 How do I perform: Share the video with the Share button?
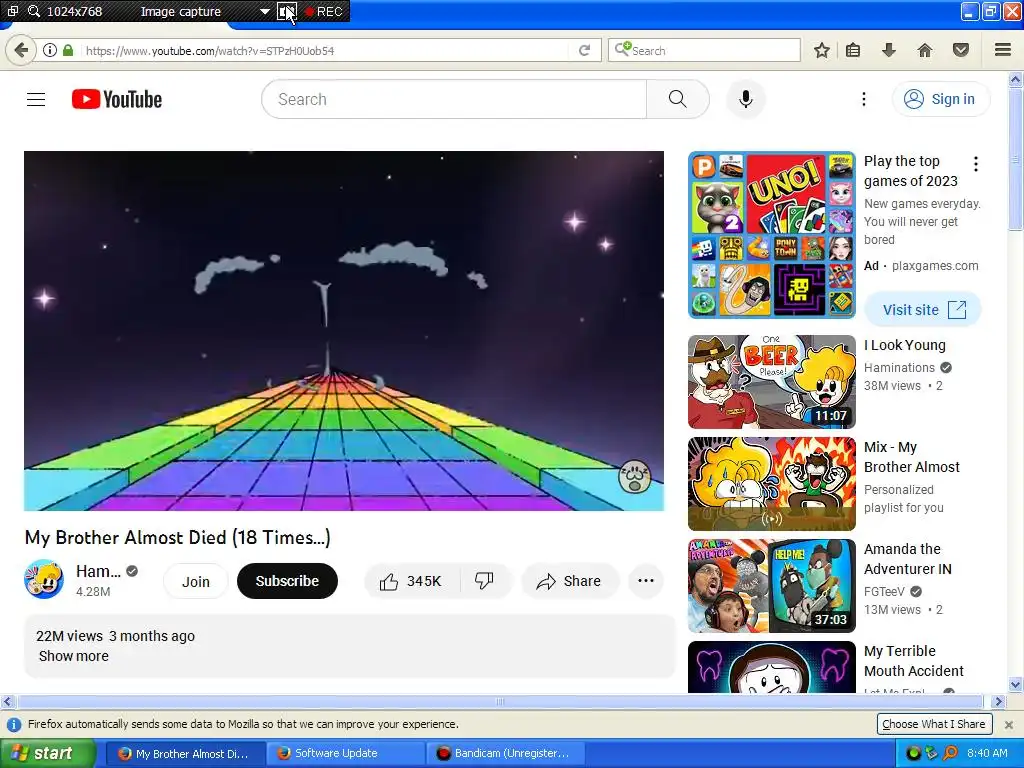click(569, 581)
